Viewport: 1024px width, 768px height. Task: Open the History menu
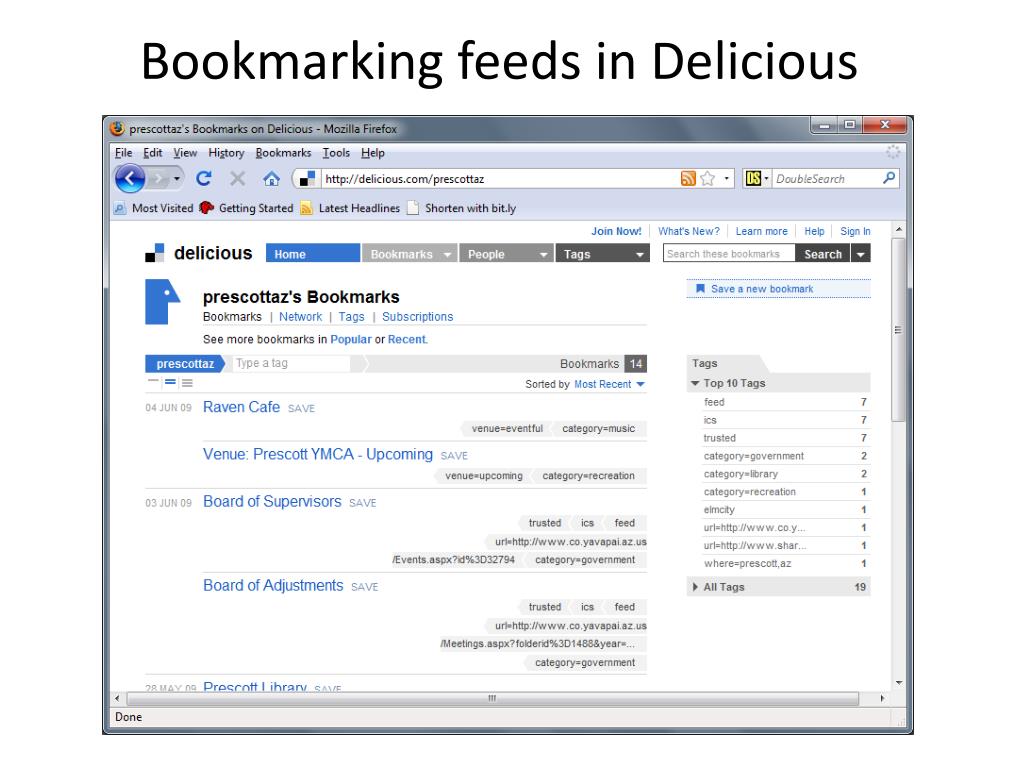(x=226, y=153)
